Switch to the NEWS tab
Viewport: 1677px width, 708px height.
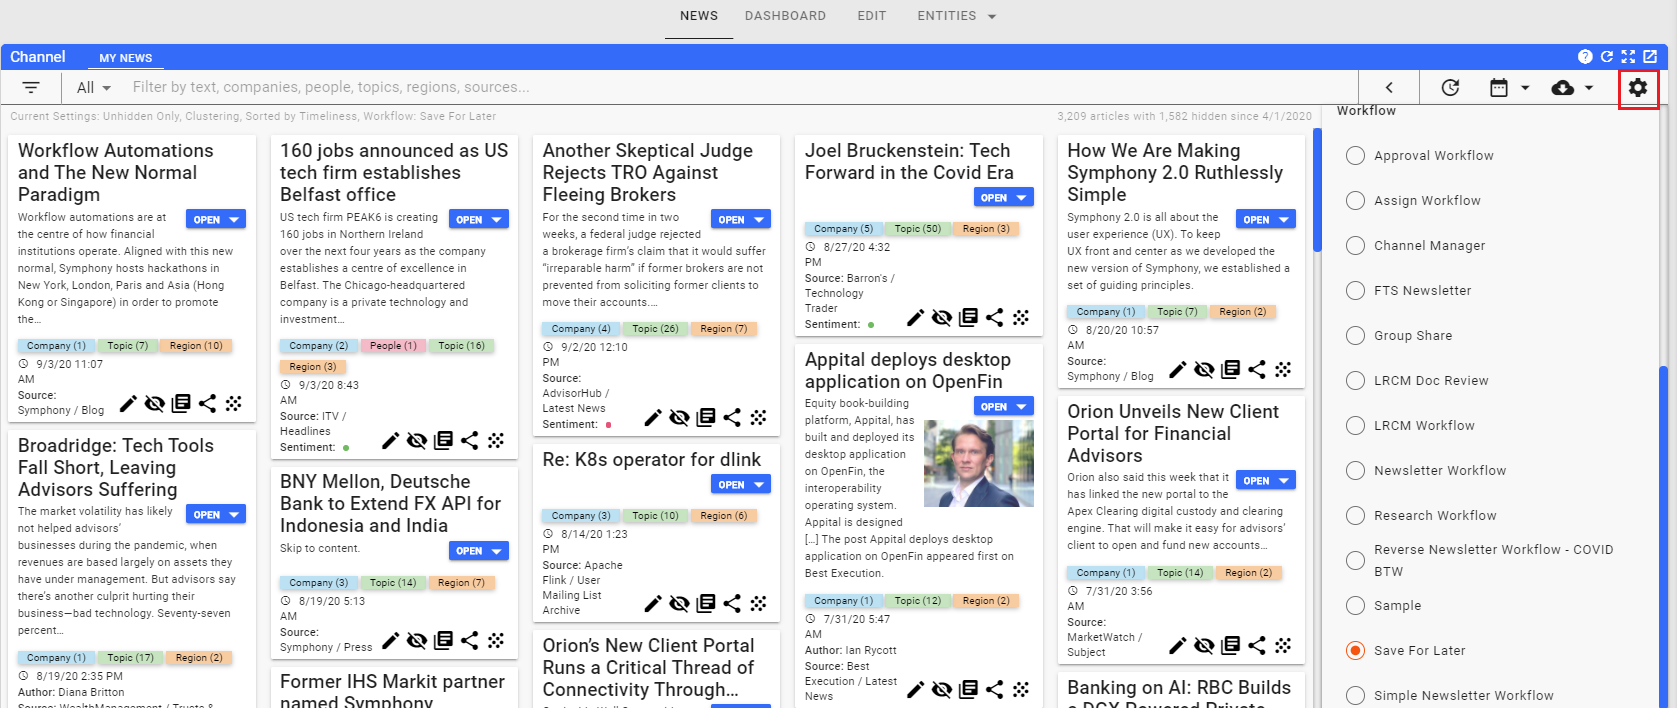pyautogui.click(x=699, y=16)
